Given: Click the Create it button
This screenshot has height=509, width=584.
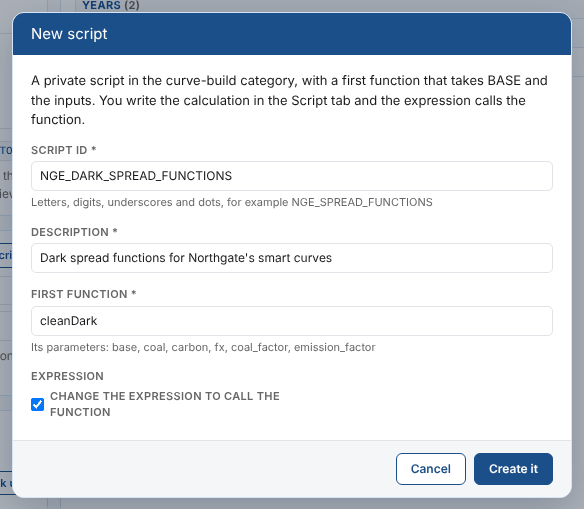Looking at the screenshot, I should coord(513,469).
